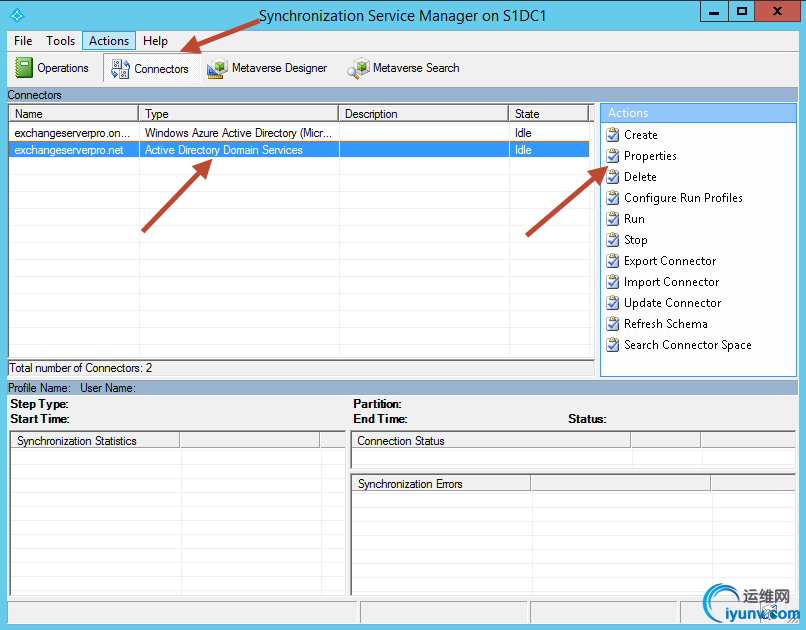
Task: Click the icon beside Export Connector
Action: (613, 261)
